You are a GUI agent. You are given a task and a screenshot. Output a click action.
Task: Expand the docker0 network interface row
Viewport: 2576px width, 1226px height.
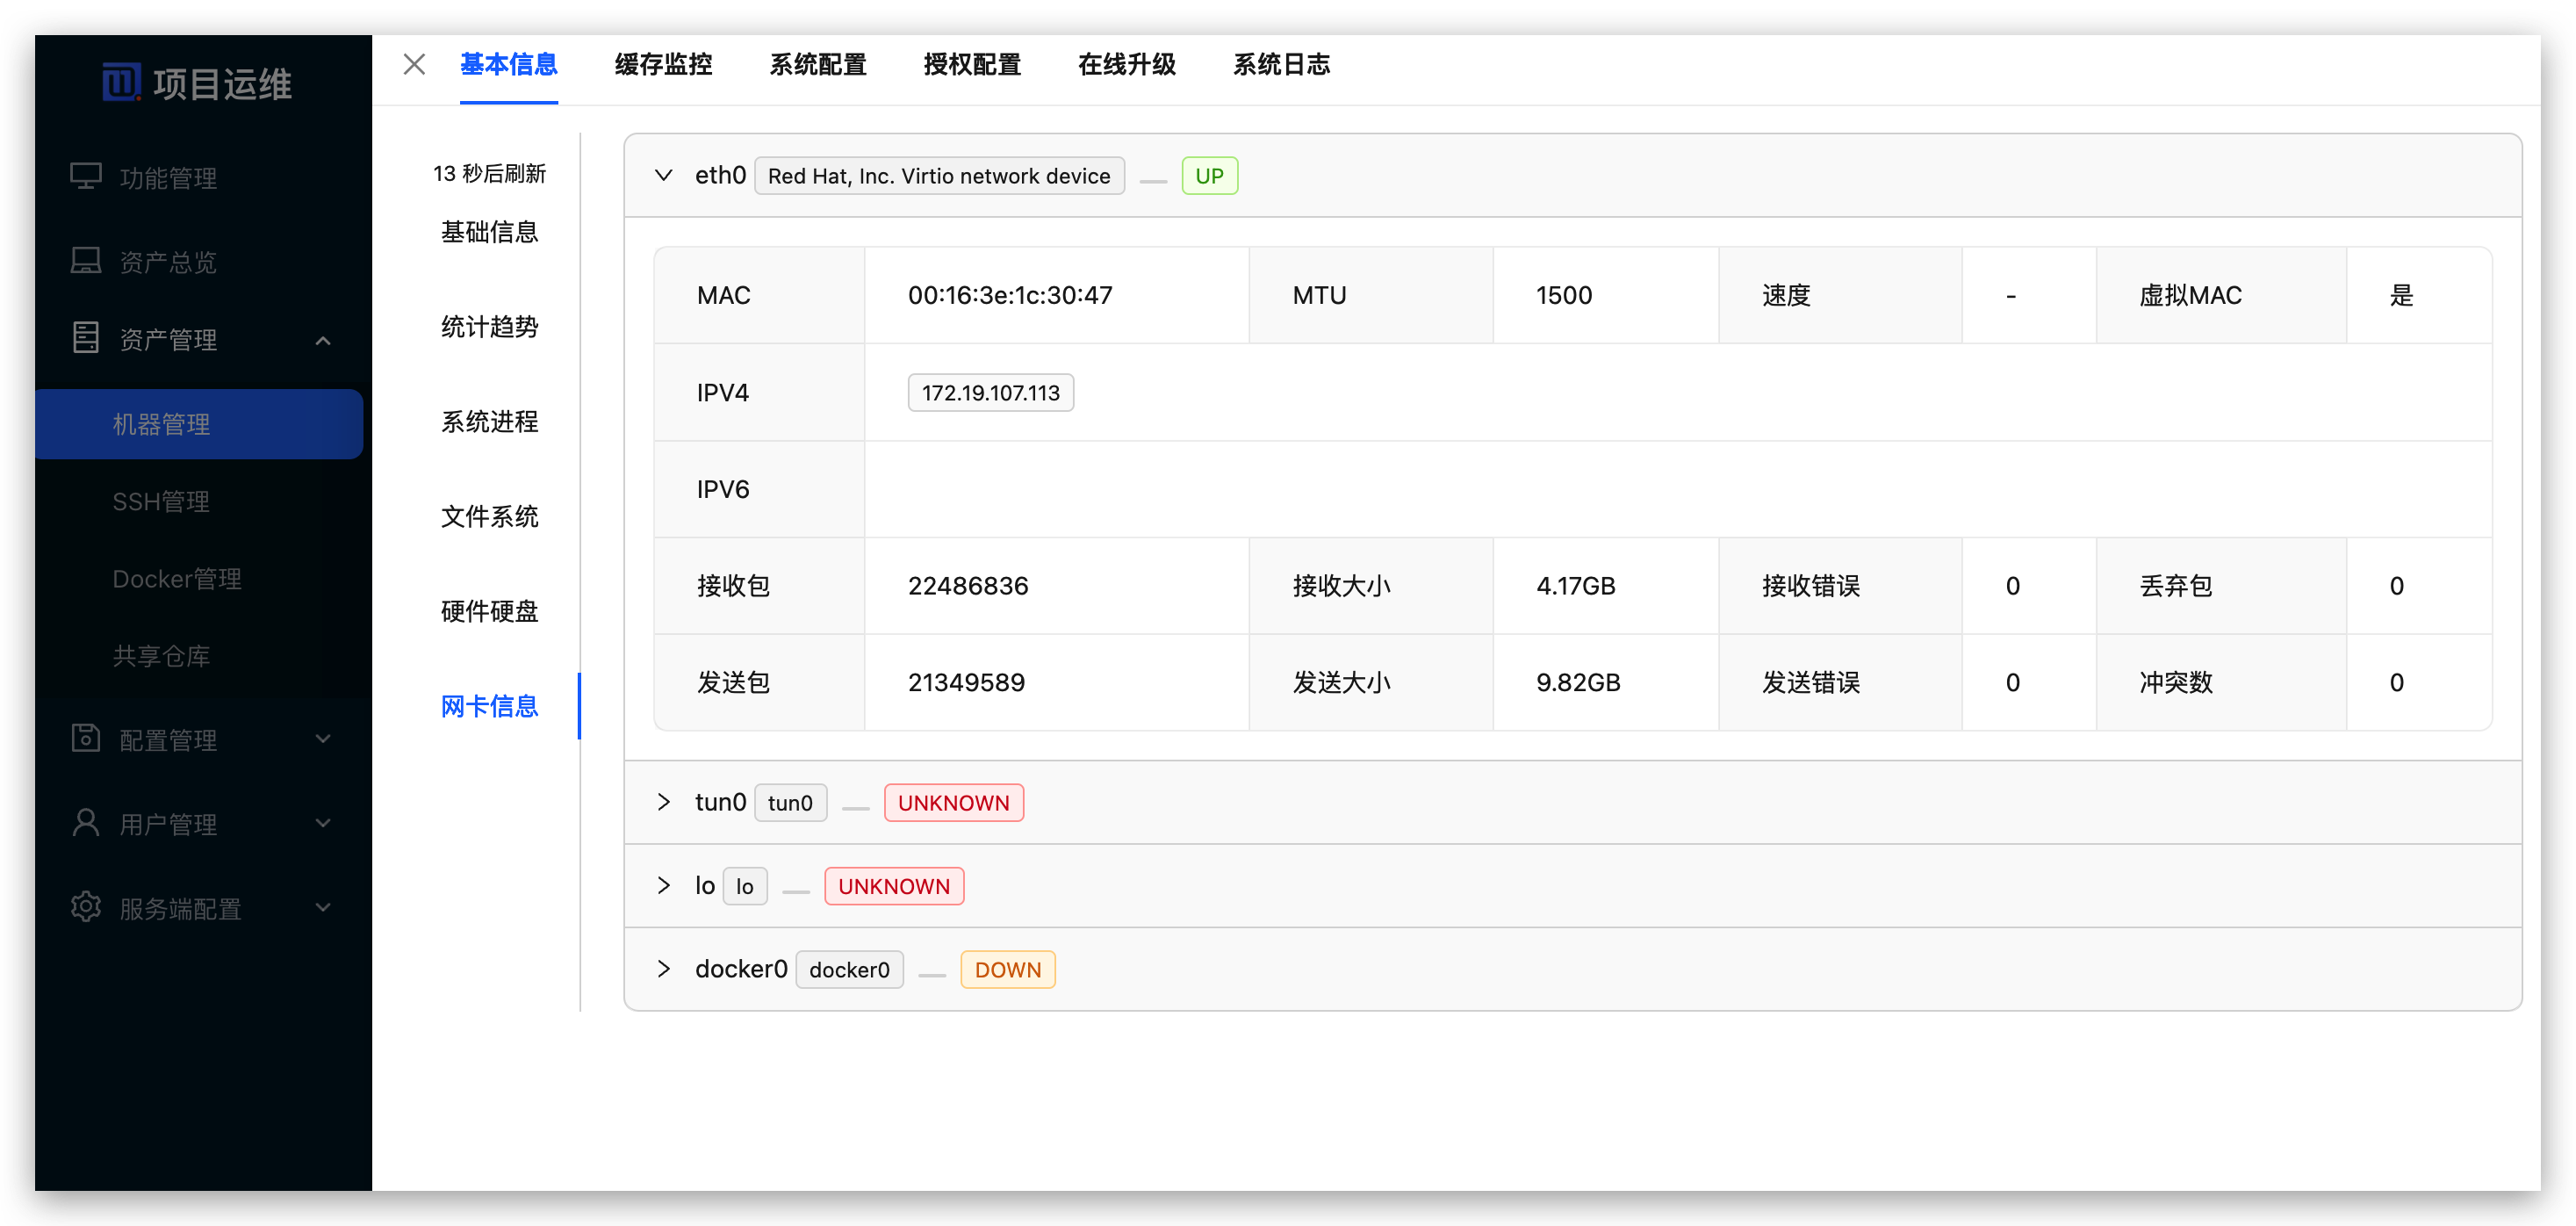pos(663,969)
